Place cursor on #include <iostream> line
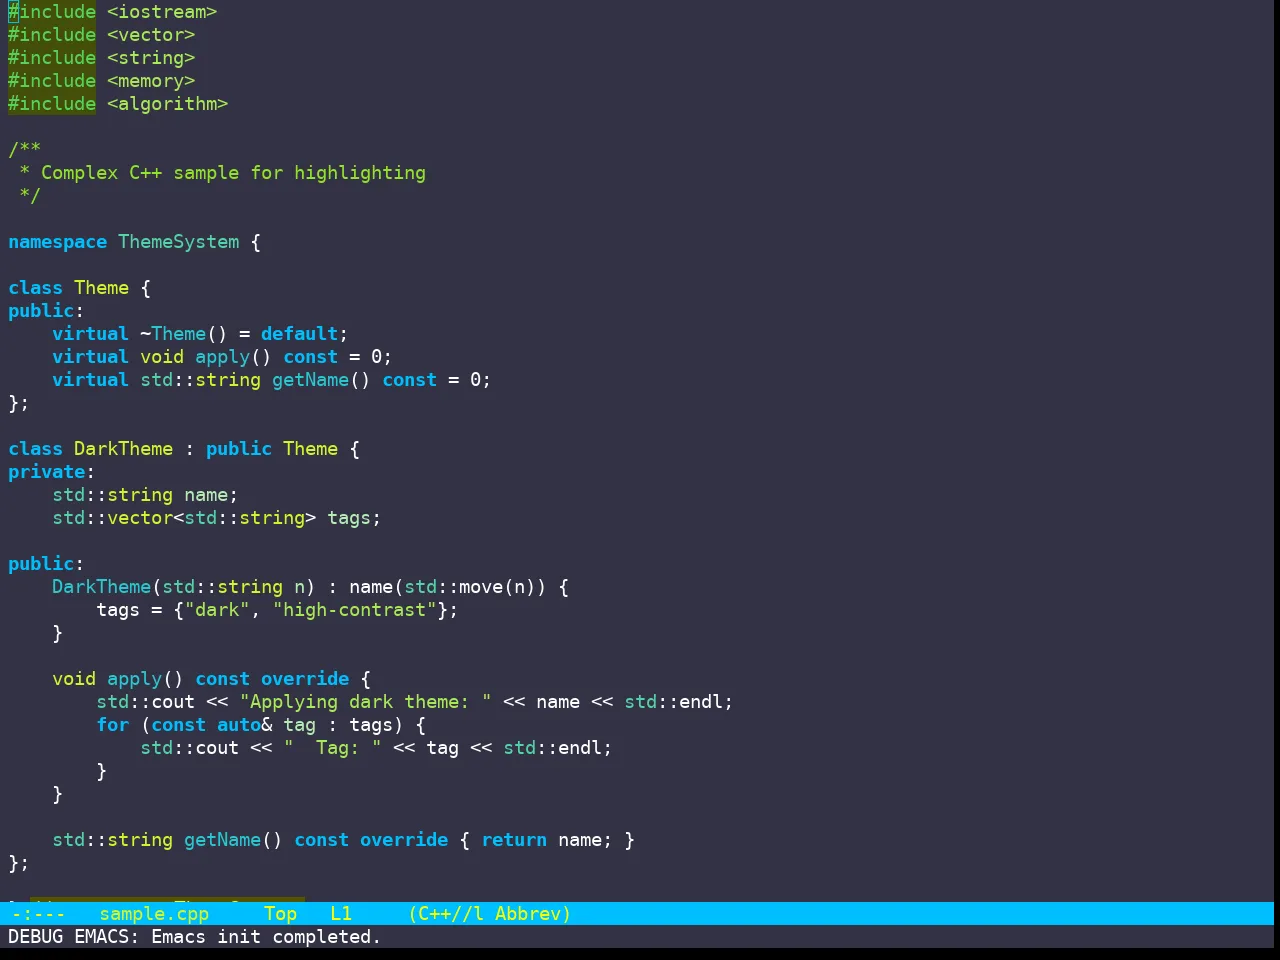 click(112, 12)
